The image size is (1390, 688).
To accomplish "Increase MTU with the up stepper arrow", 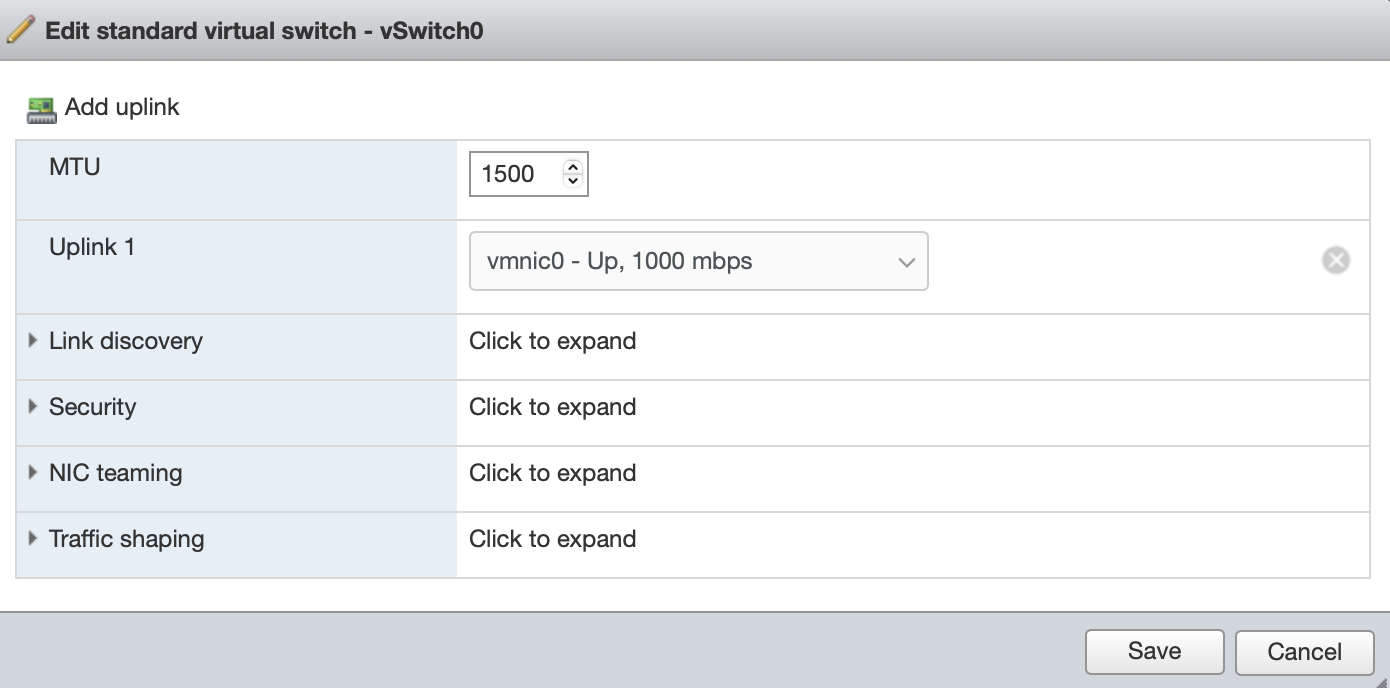I will [x=572, y=167].
